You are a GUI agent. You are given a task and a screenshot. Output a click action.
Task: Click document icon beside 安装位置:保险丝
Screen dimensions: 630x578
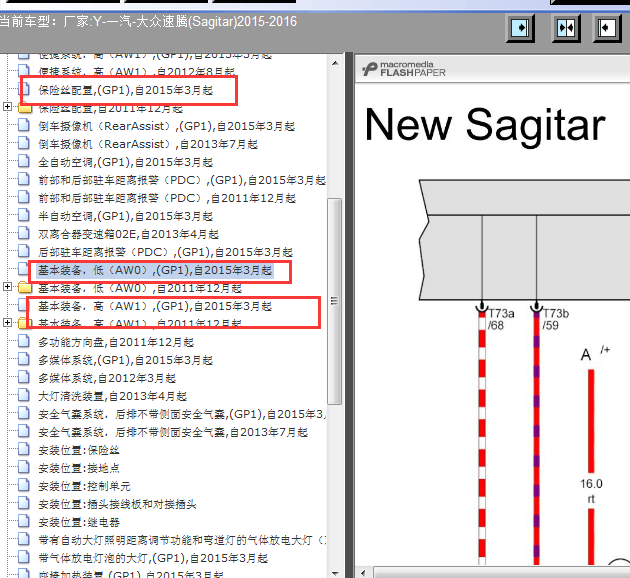click(24, 449)
